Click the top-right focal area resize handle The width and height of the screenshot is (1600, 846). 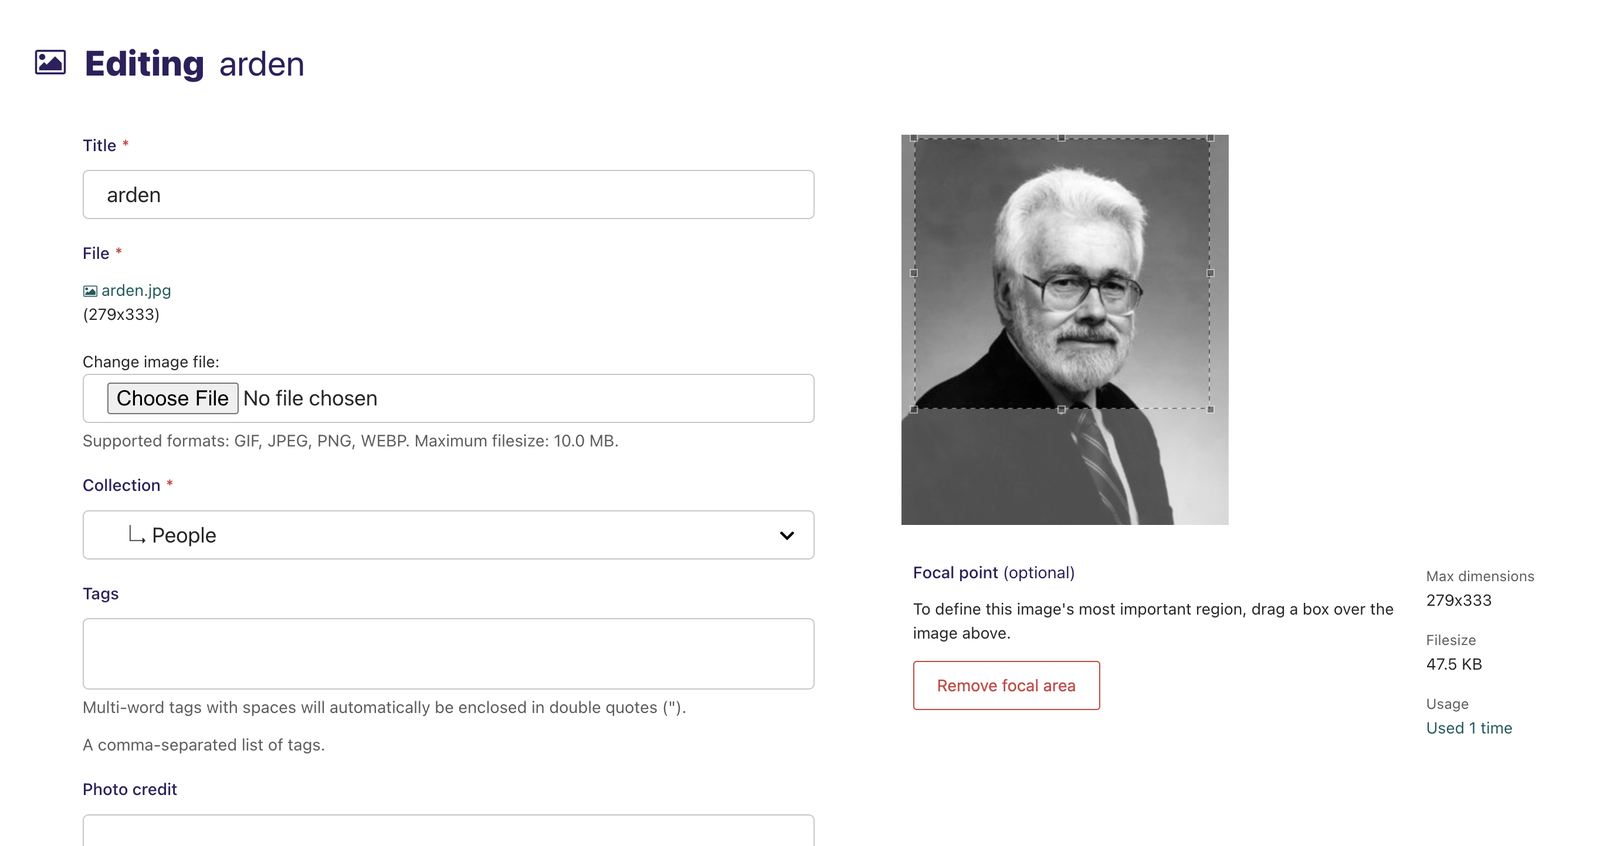click(x=1210, y=138)
